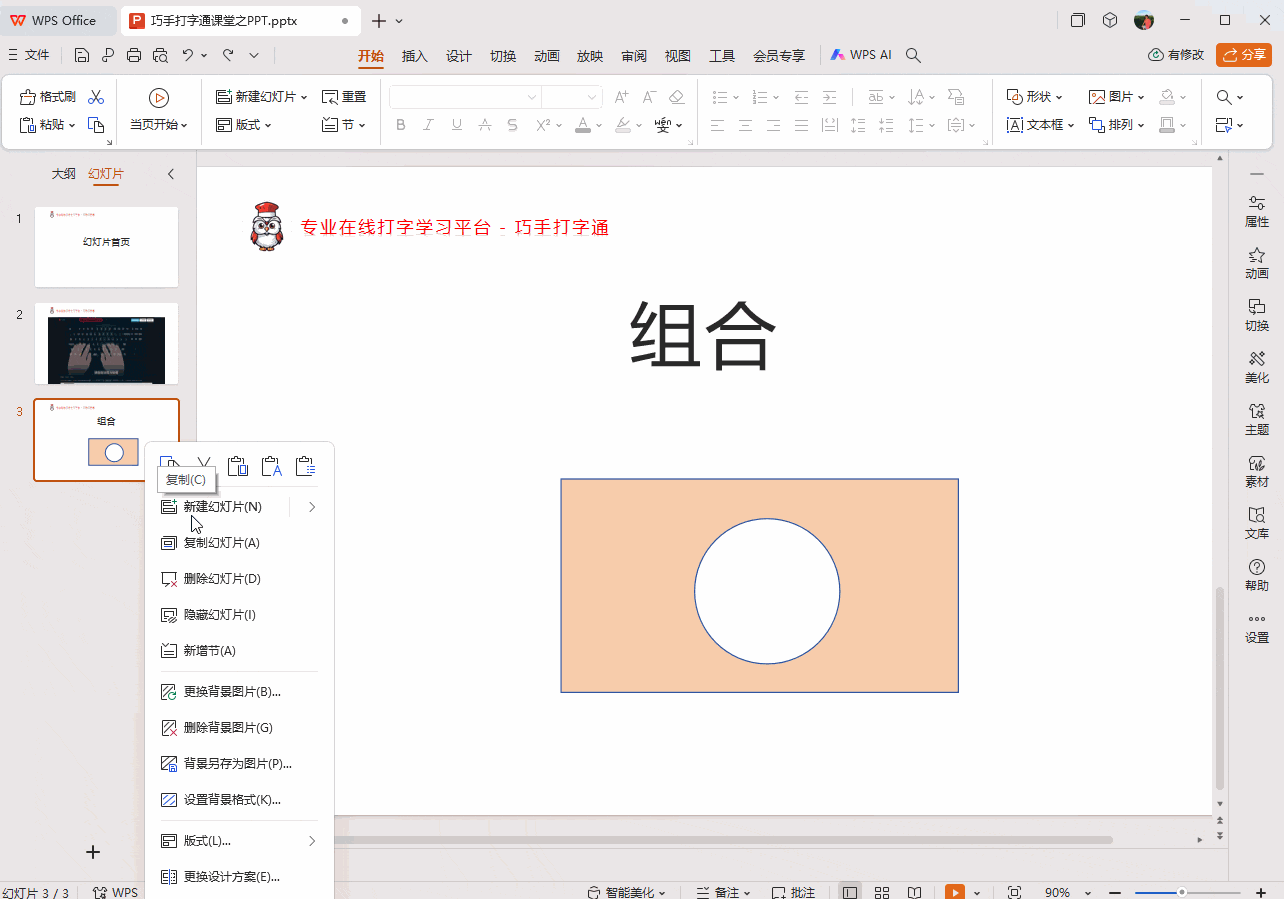The height and width of the screenshot is (899, 1284).
Task: Switch to slide sorter view icon in status bar
Action: click(882, 892)
